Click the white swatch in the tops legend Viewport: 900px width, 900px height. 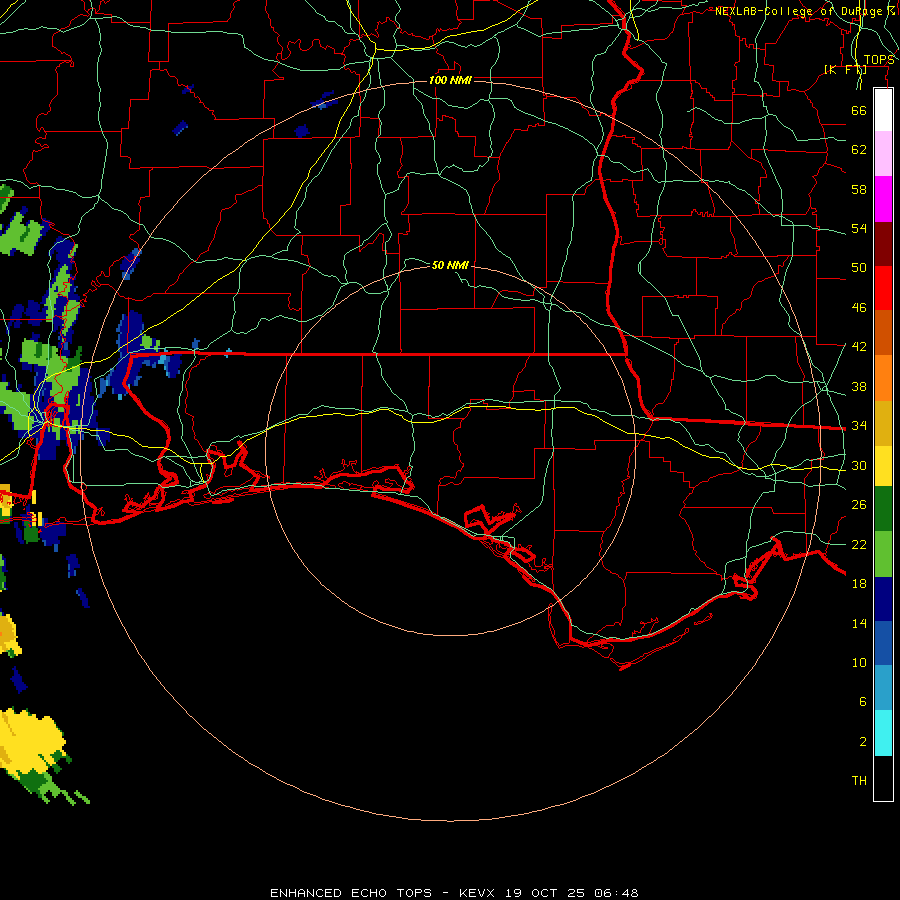(x=883, y=110)
